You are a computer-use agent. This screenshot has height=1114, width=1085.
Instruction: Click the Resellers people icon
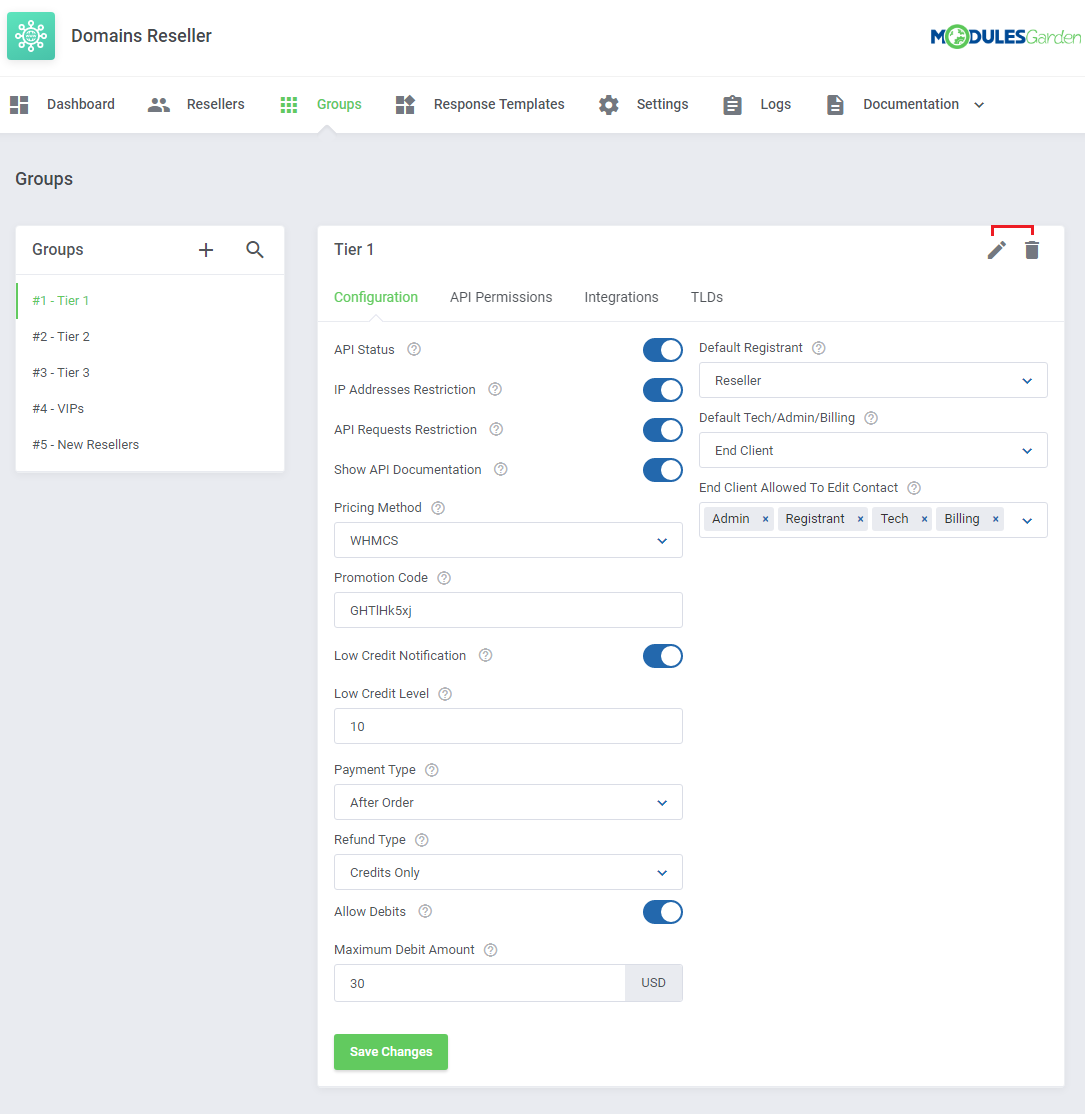coord(158,104)
